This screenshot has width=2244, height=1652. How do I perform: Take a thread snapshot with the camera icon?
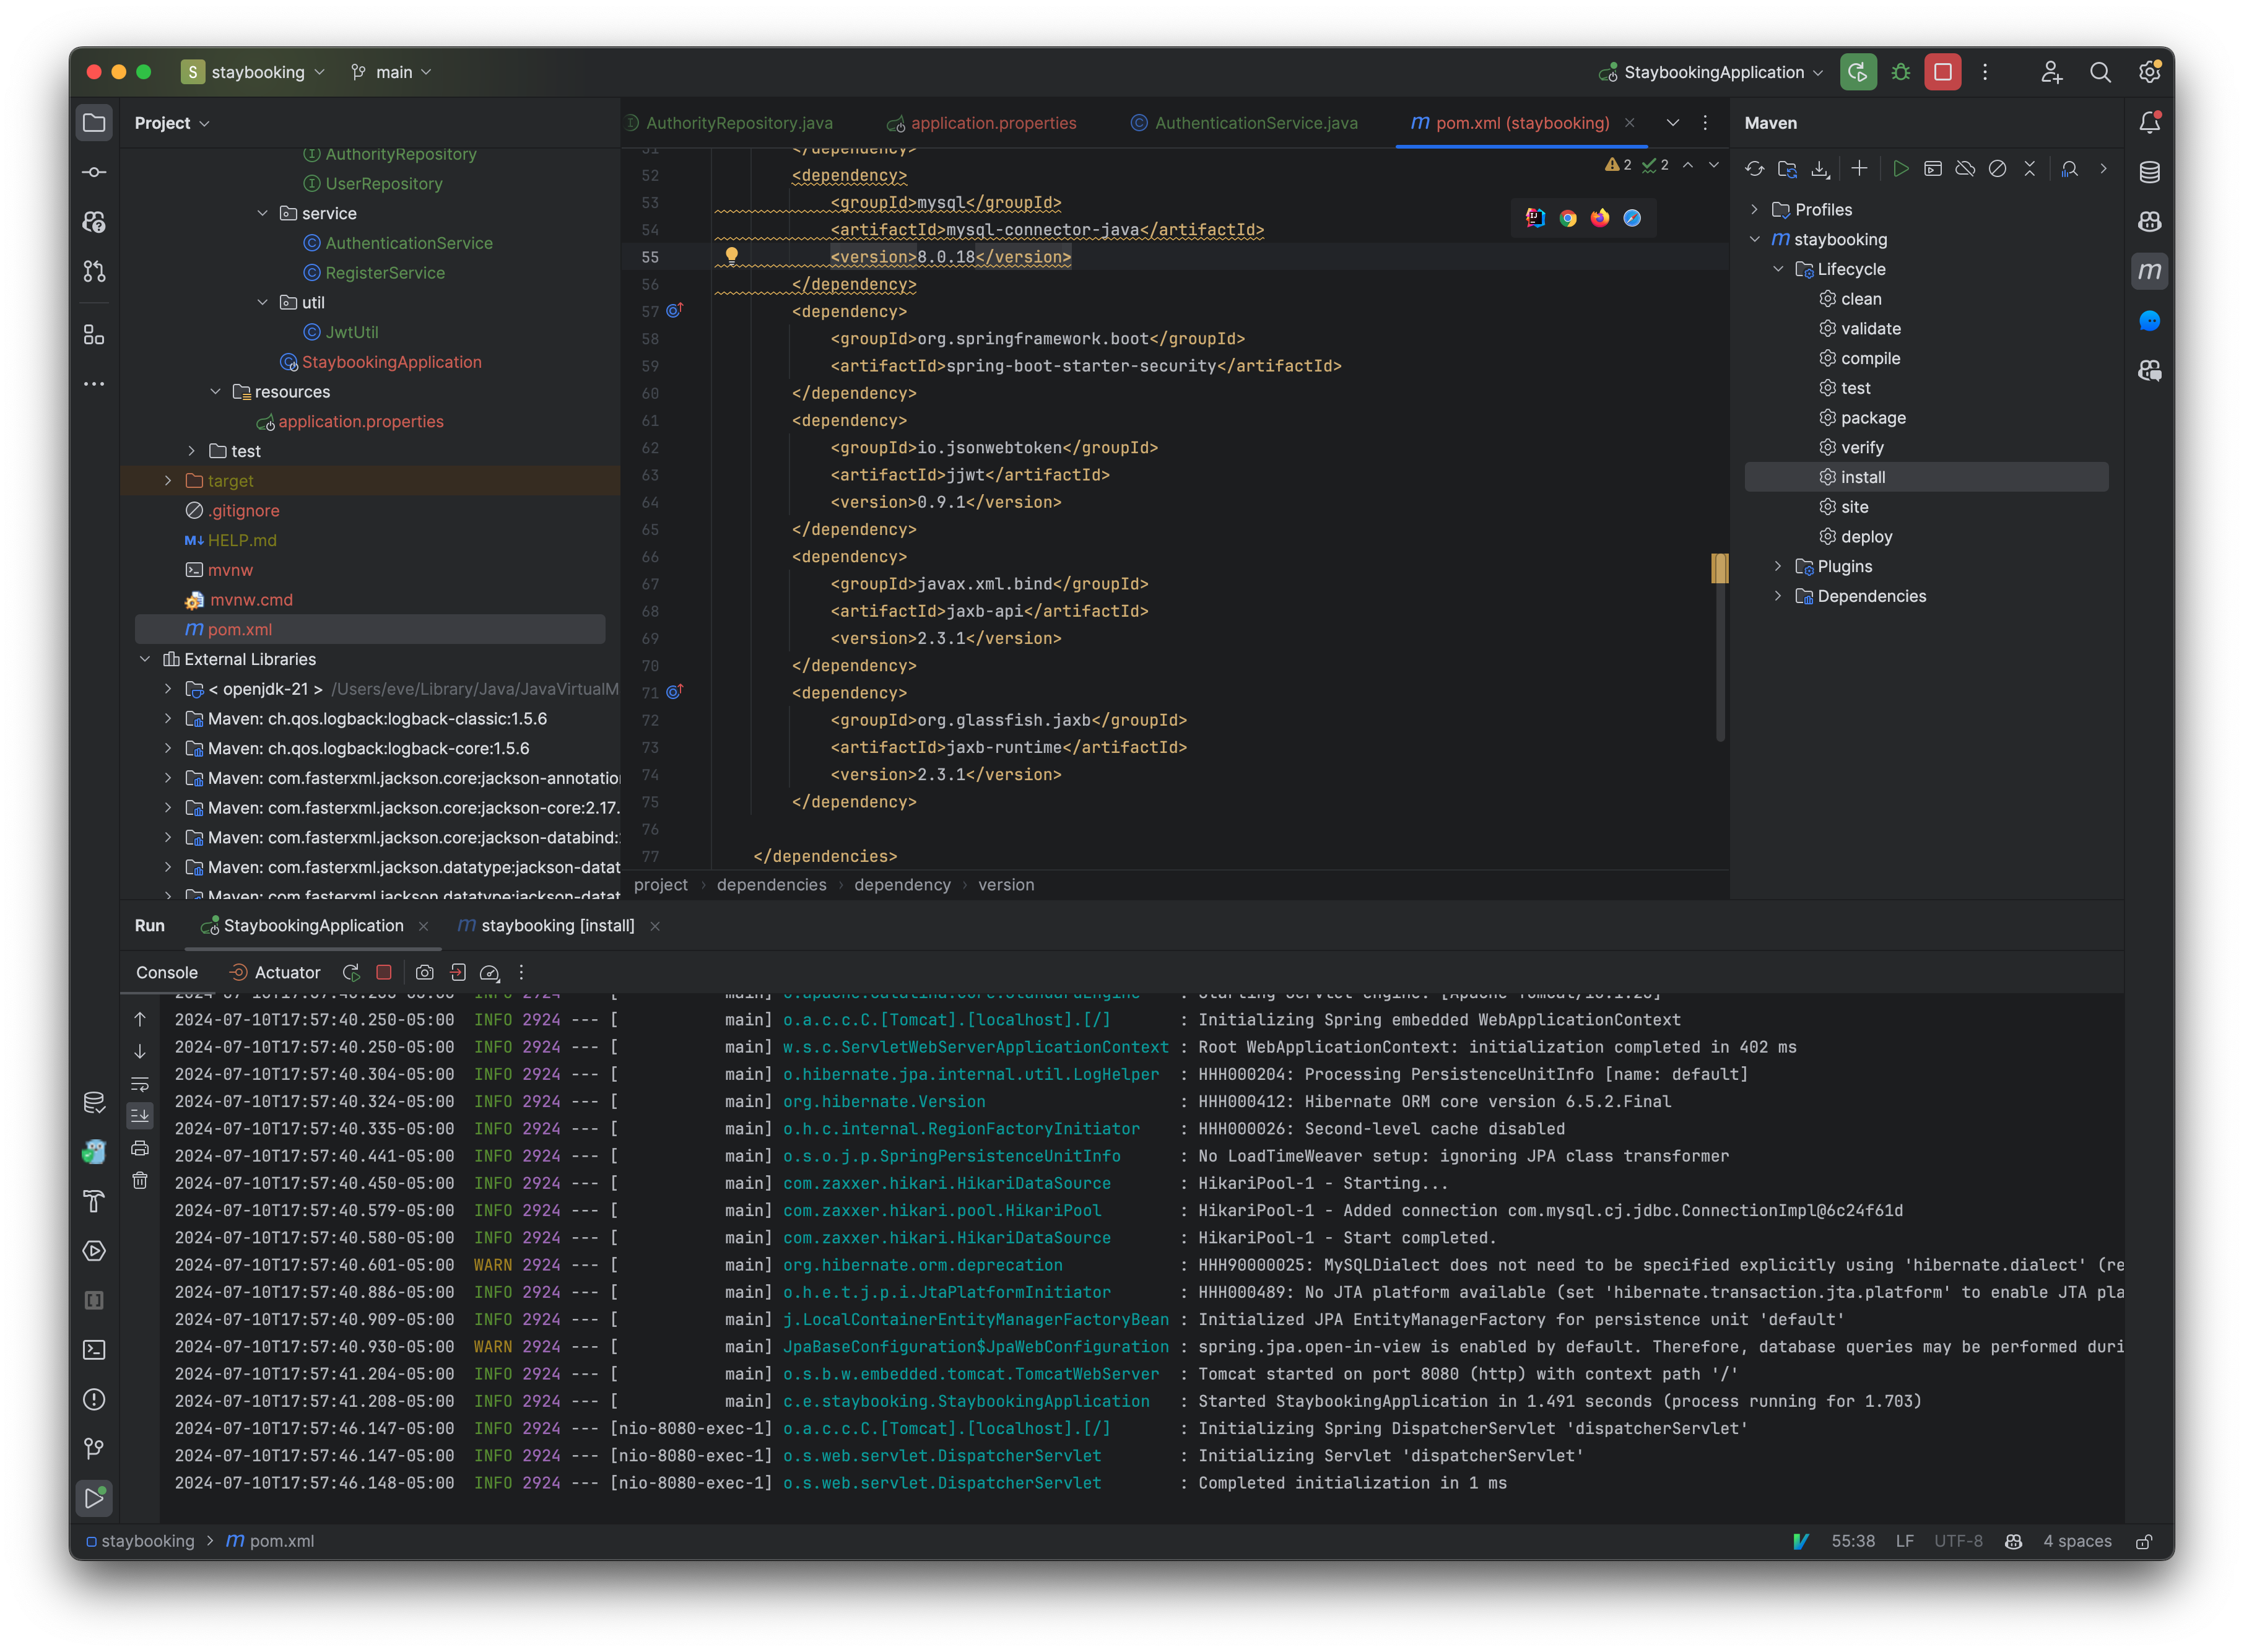coord(424,972)
